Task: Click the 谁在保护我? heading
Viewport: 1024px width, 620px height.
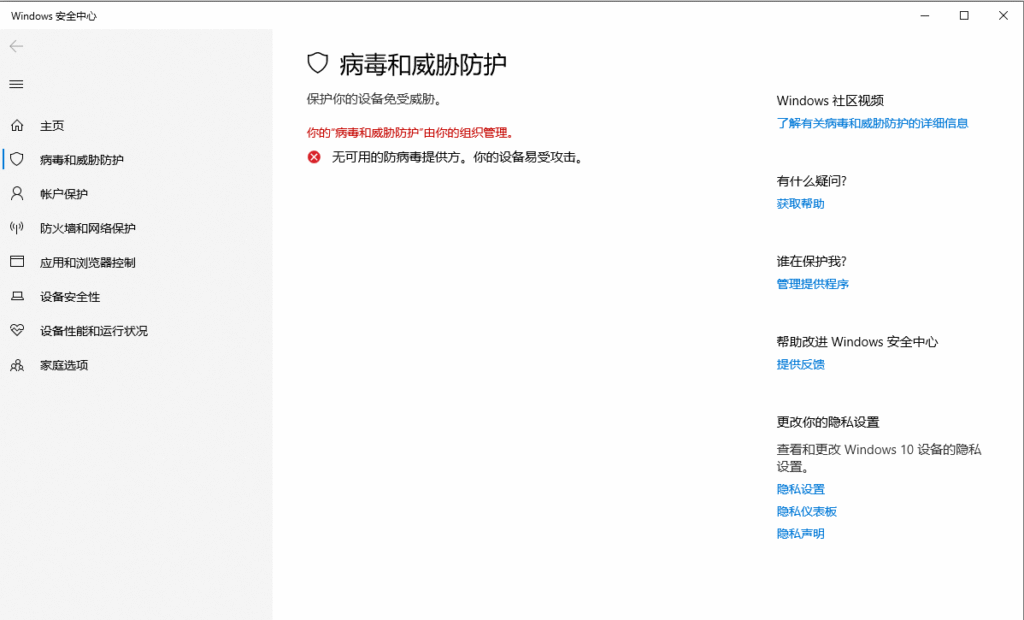Action: (812, 261)
